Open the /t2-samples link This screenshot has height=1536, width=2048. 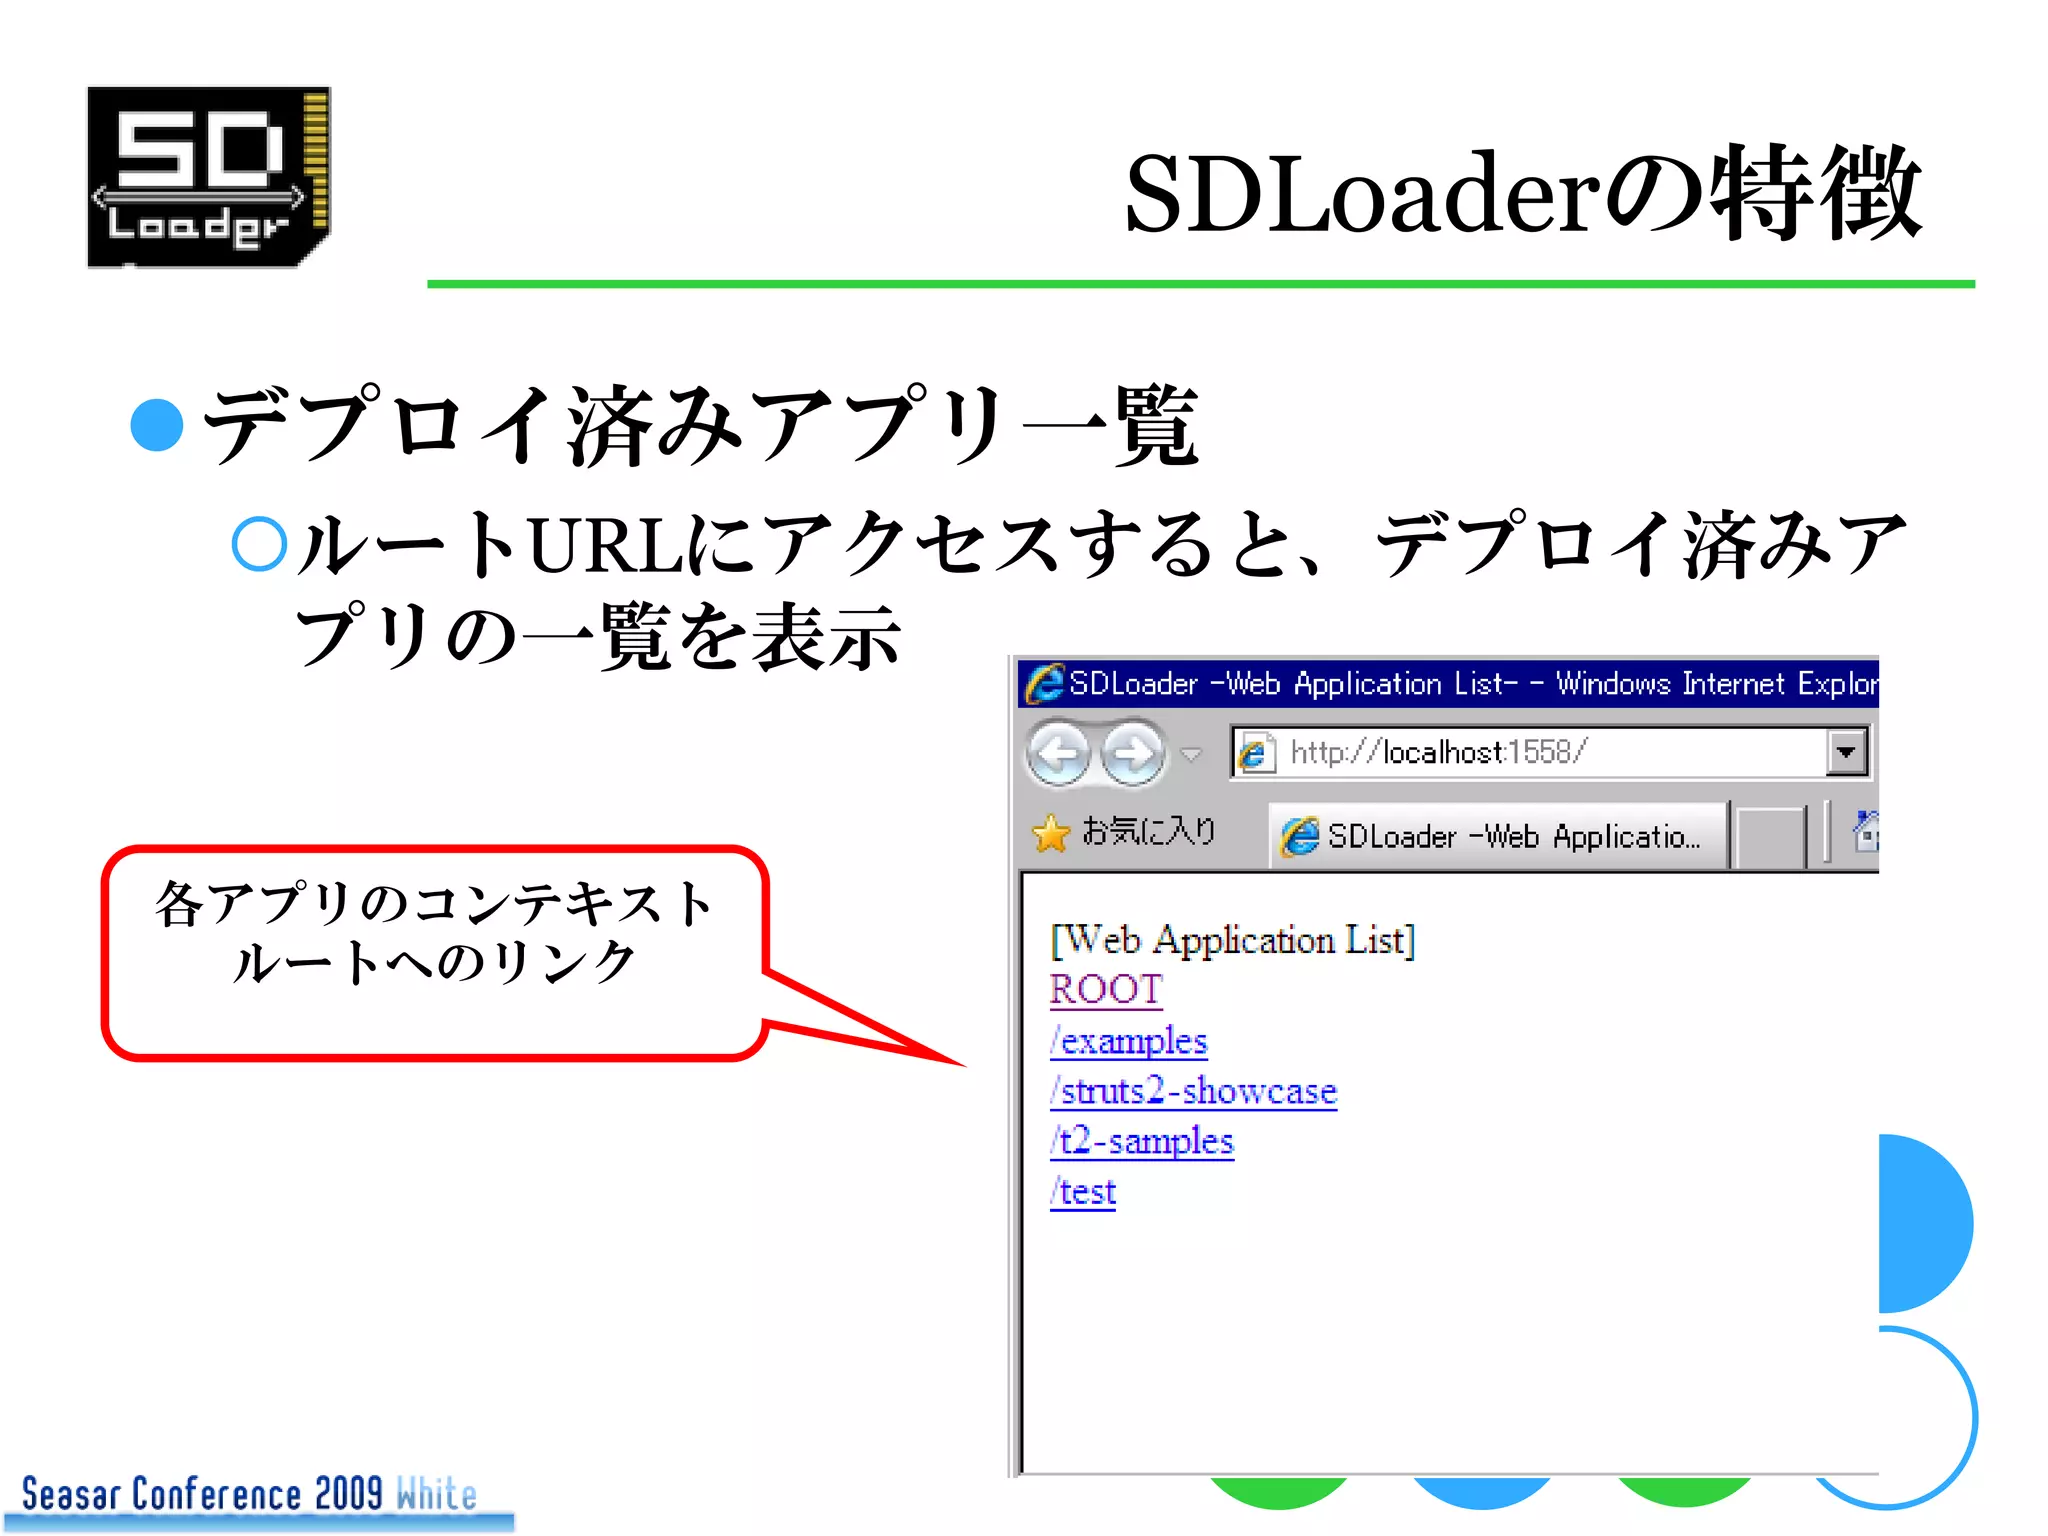1142,1141
